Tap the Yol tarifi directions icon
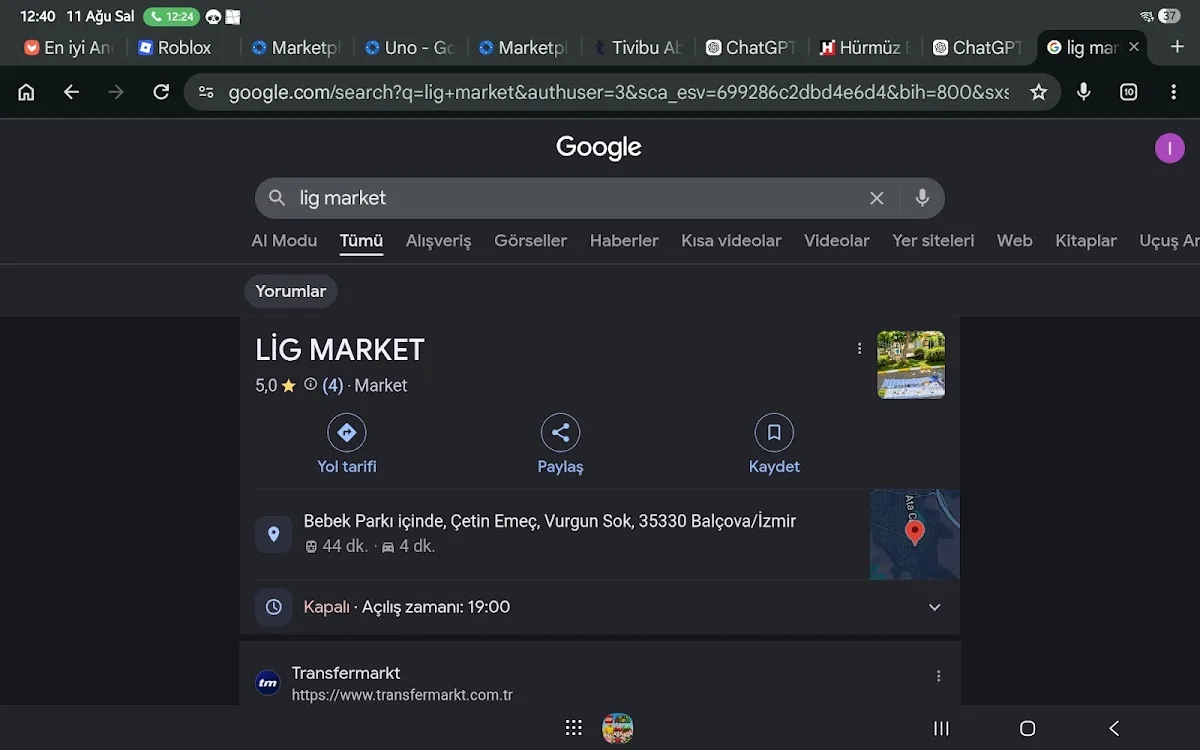The width and height of the screenshot is (1200, 750). point(347,433)
